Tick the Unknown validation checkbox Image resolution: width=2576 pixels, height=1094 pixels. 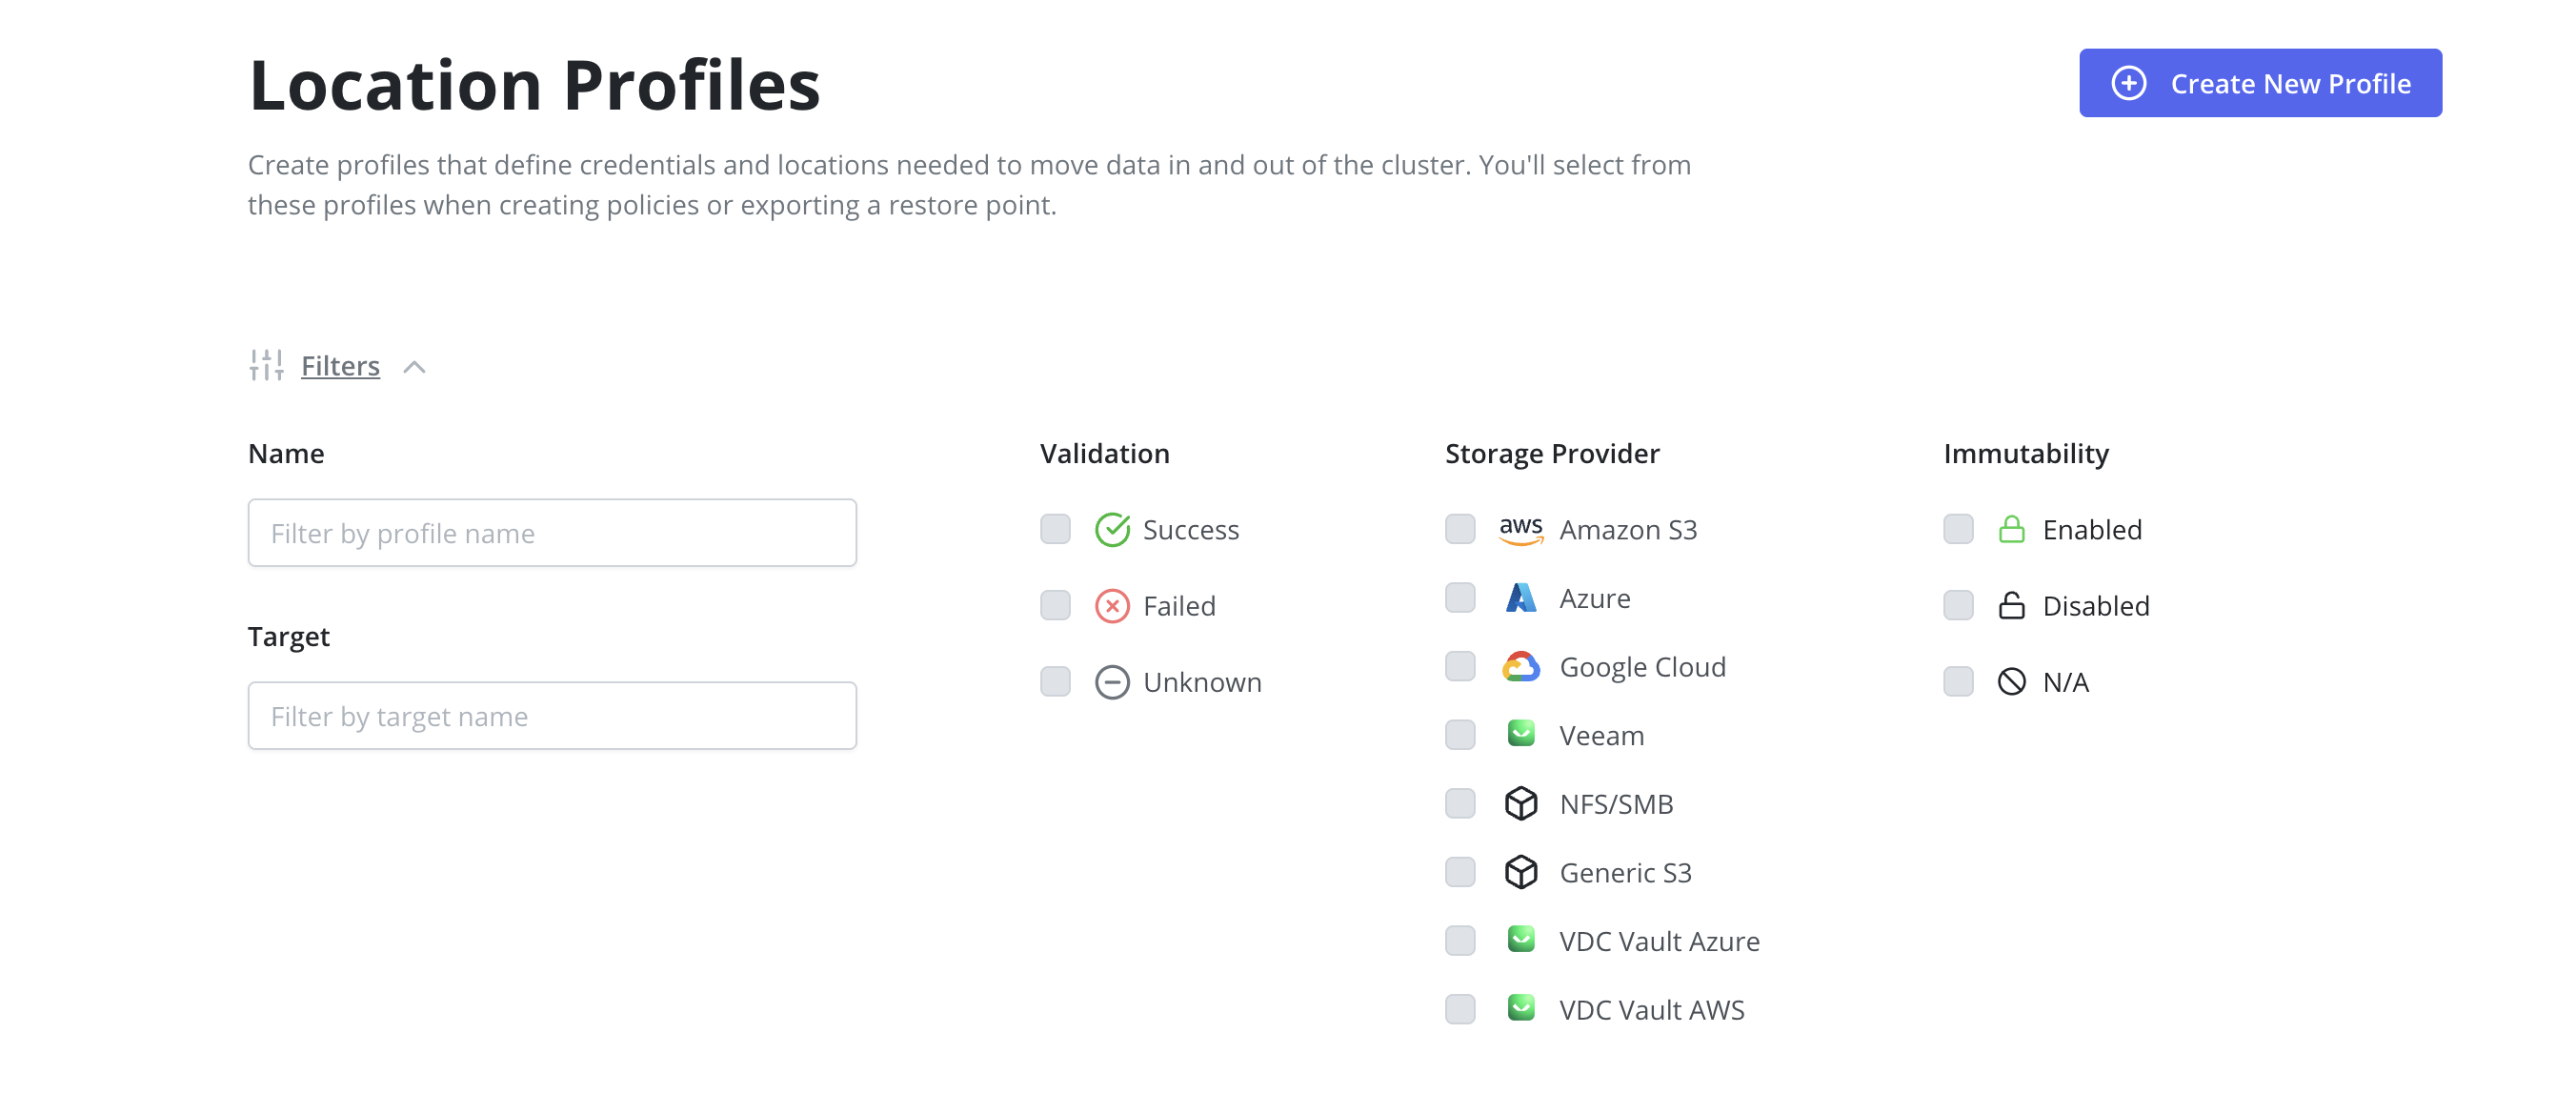[x=1054, y=681]
